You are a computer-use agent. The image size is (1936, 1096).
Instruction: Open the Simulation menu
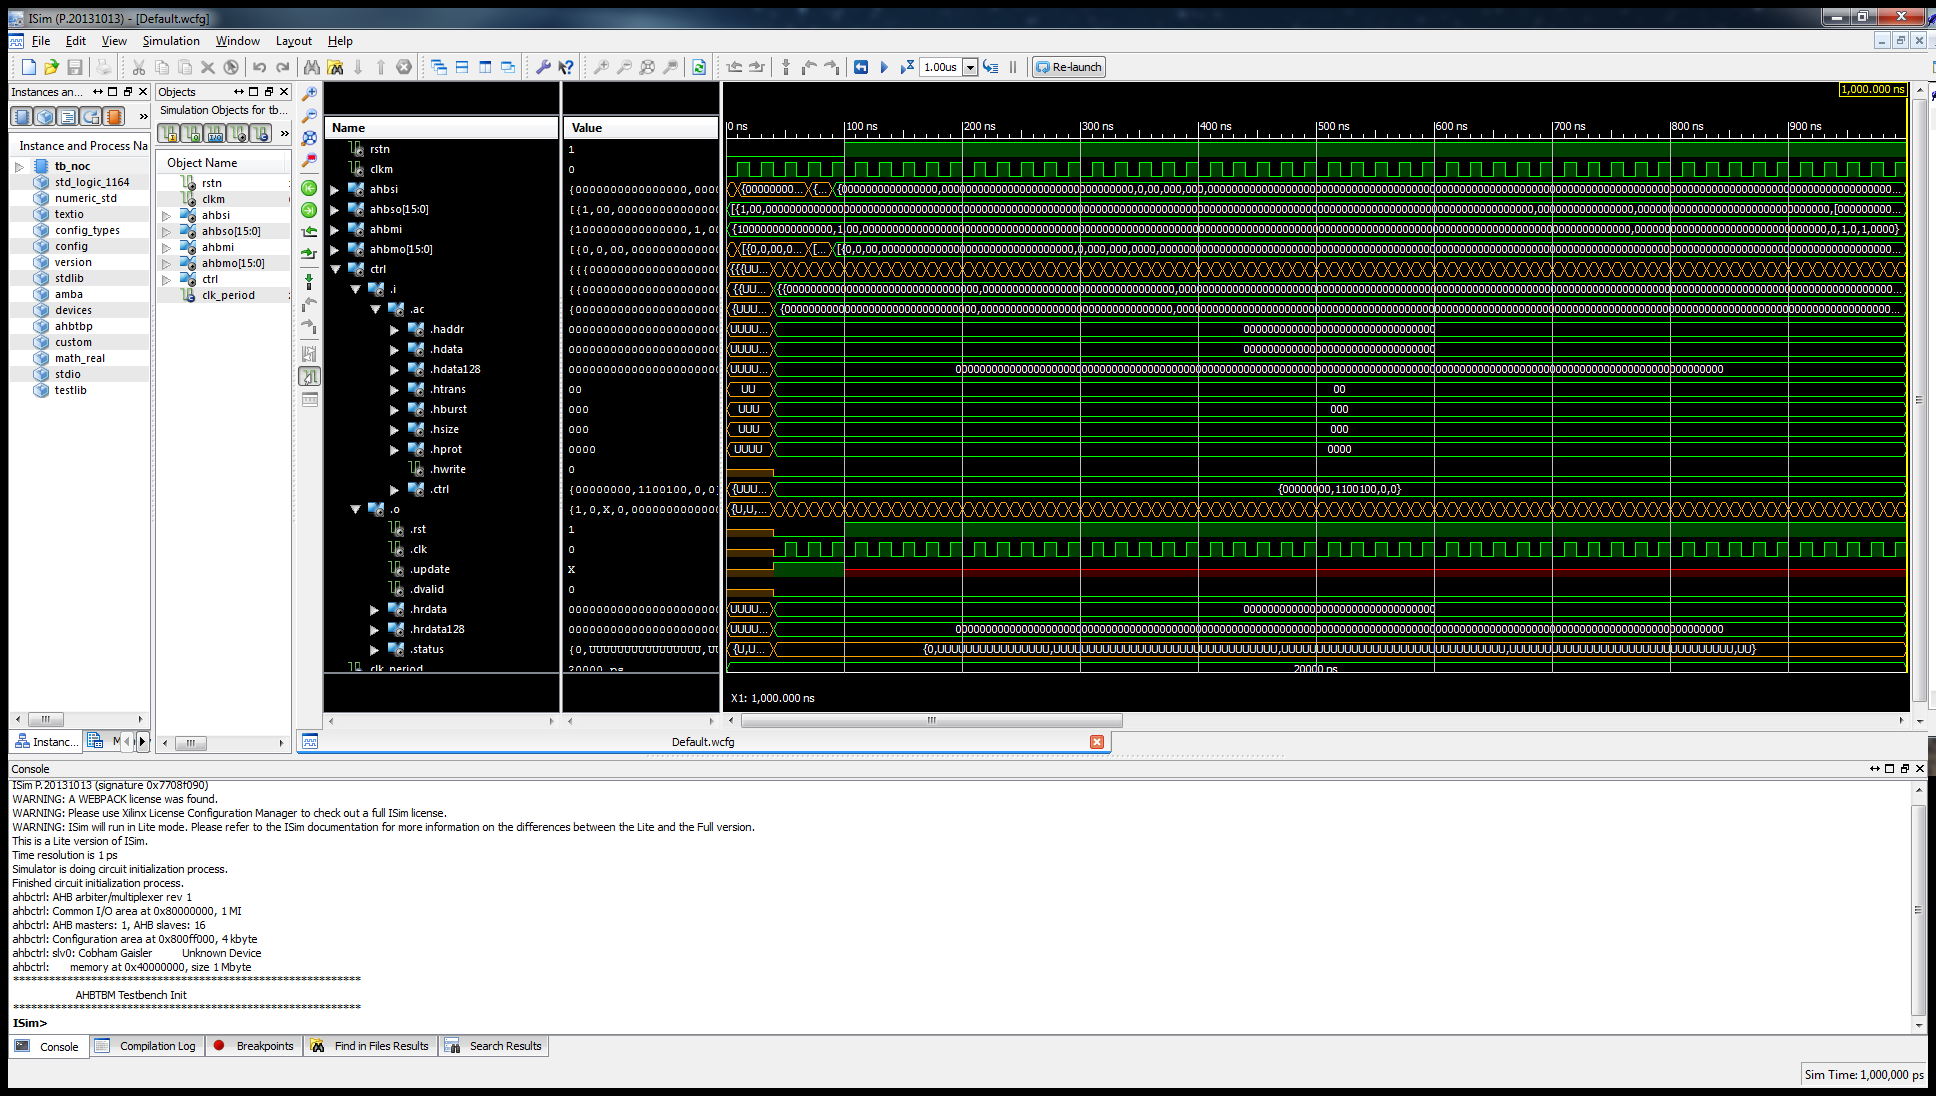(x=171, y=41)
